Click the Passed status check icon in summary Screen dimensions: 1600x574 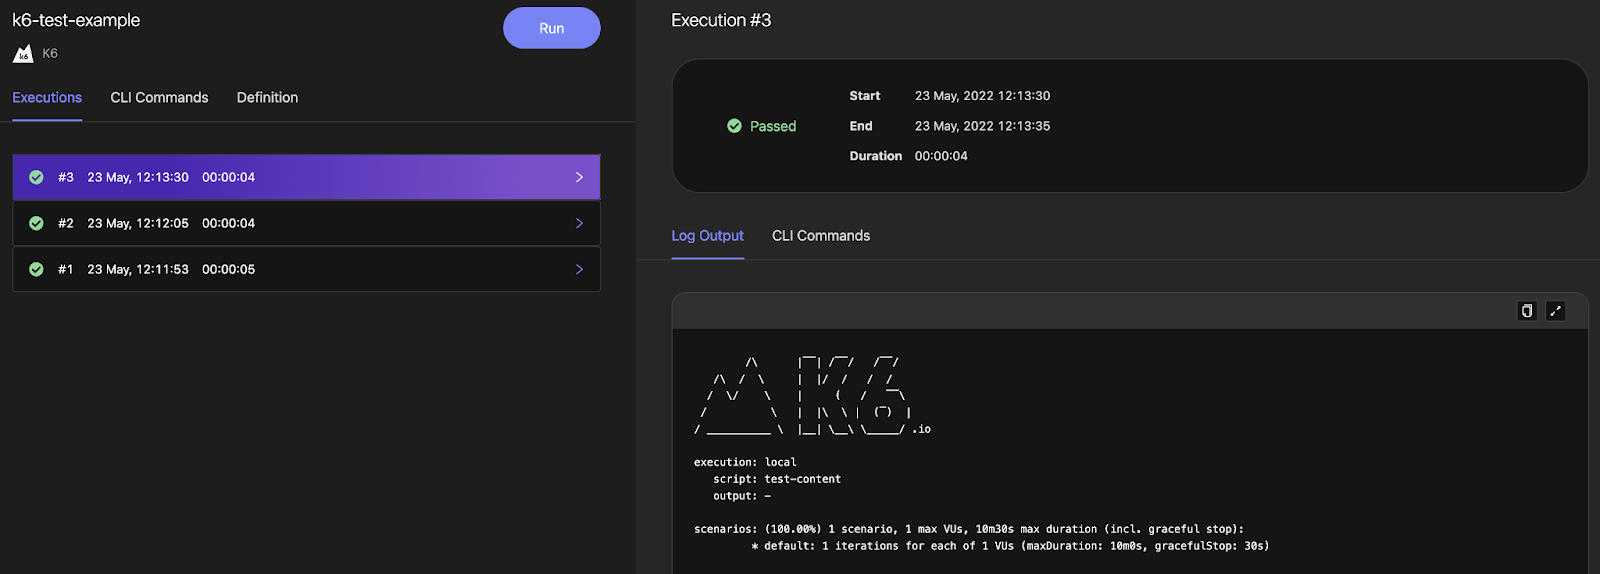(x=734, y=126)
